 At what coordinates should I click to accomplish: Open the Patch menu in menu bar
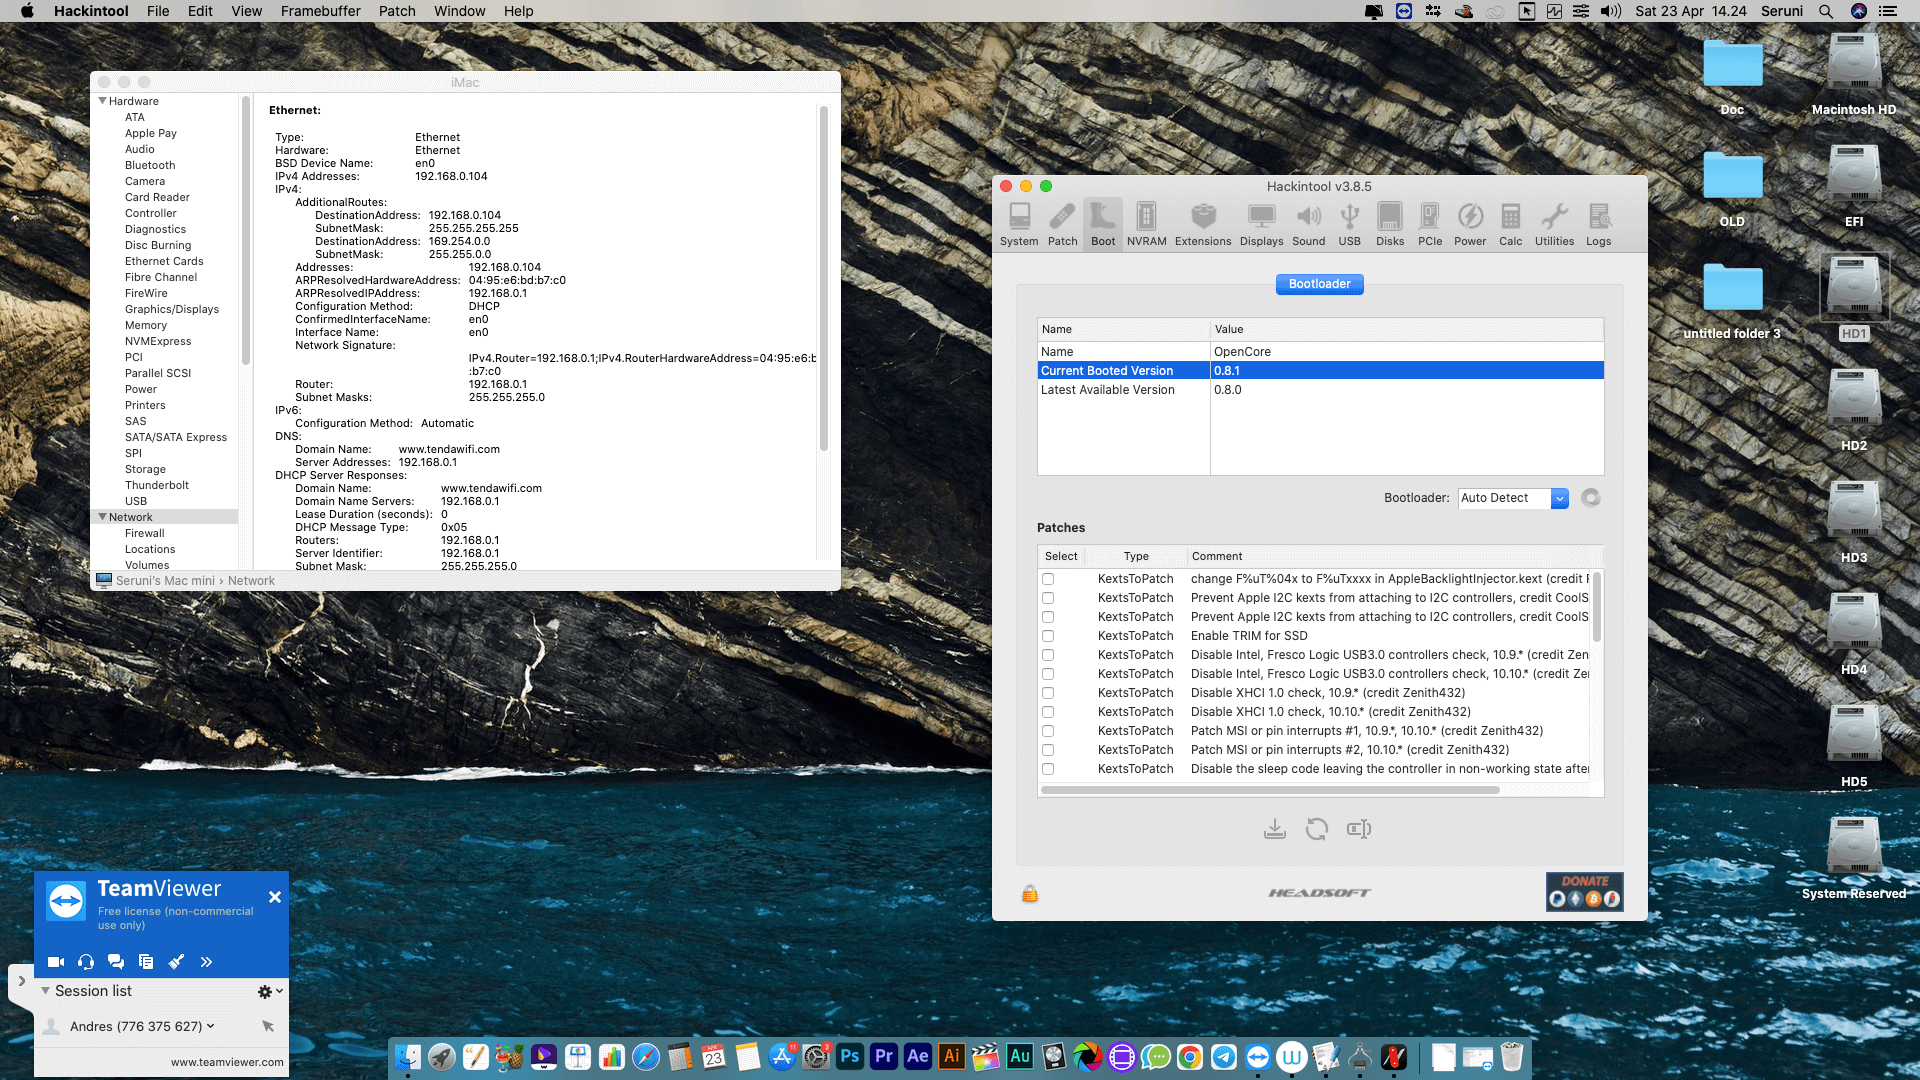pyautogui.click(x=397, y=11)
